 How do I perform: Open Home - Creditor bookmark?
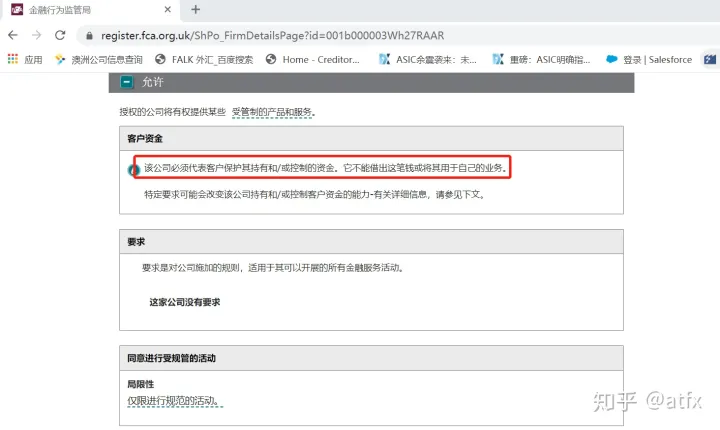click(x=313, y=59)
